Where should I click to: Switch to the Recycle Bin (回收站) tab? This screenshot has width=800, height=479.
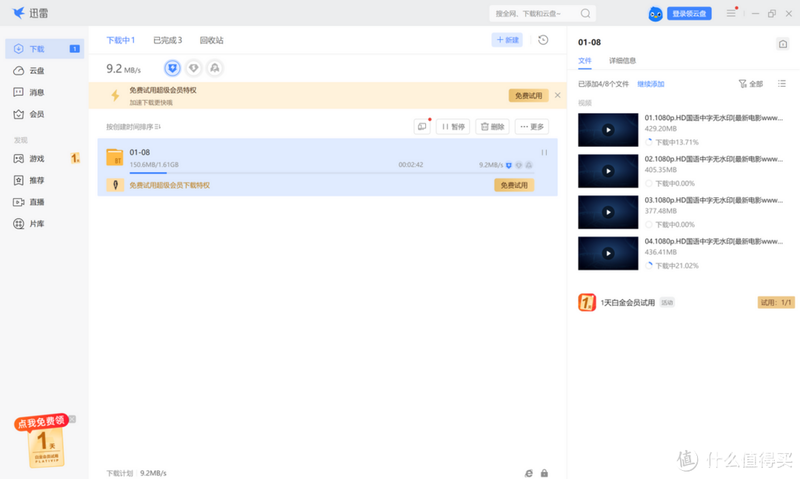tap(211, 40)
